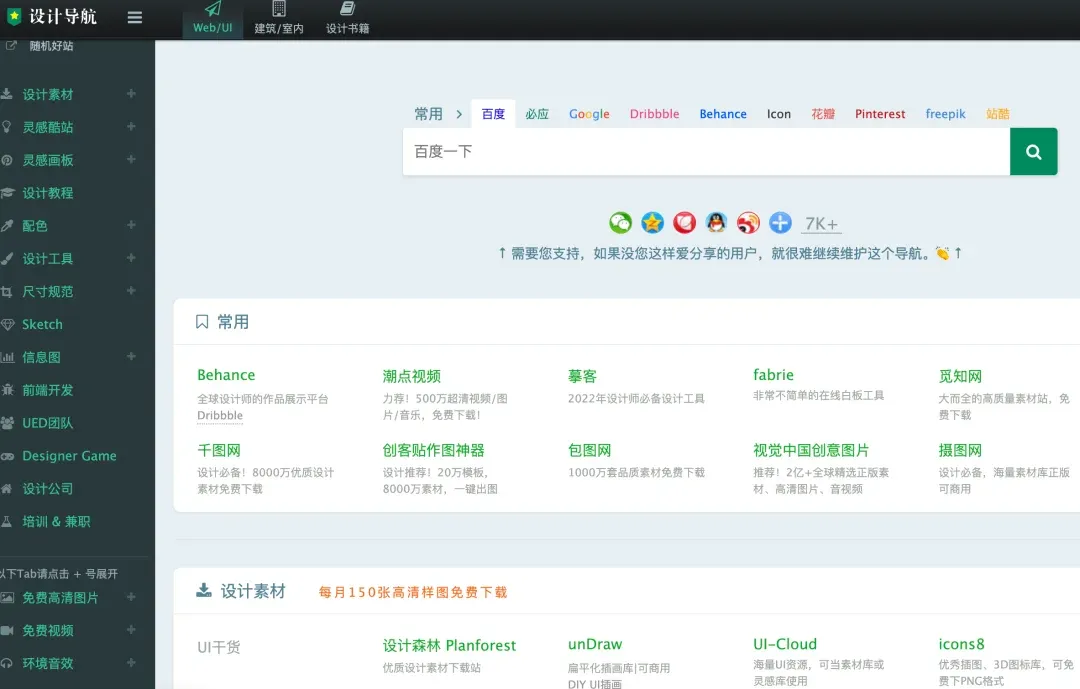Expand the 免费高清图片 sidebar section plus
The width and height of the screenshot is (1080, 689).
pyautogui.click(x=132, y=597)
